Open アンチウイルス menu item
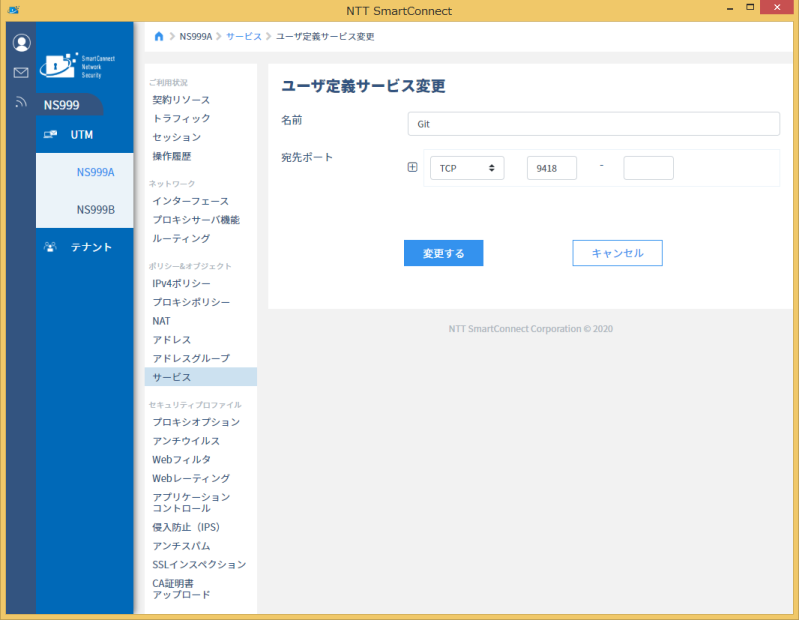This screenshot has height=620, width=799. pos(186,441)
